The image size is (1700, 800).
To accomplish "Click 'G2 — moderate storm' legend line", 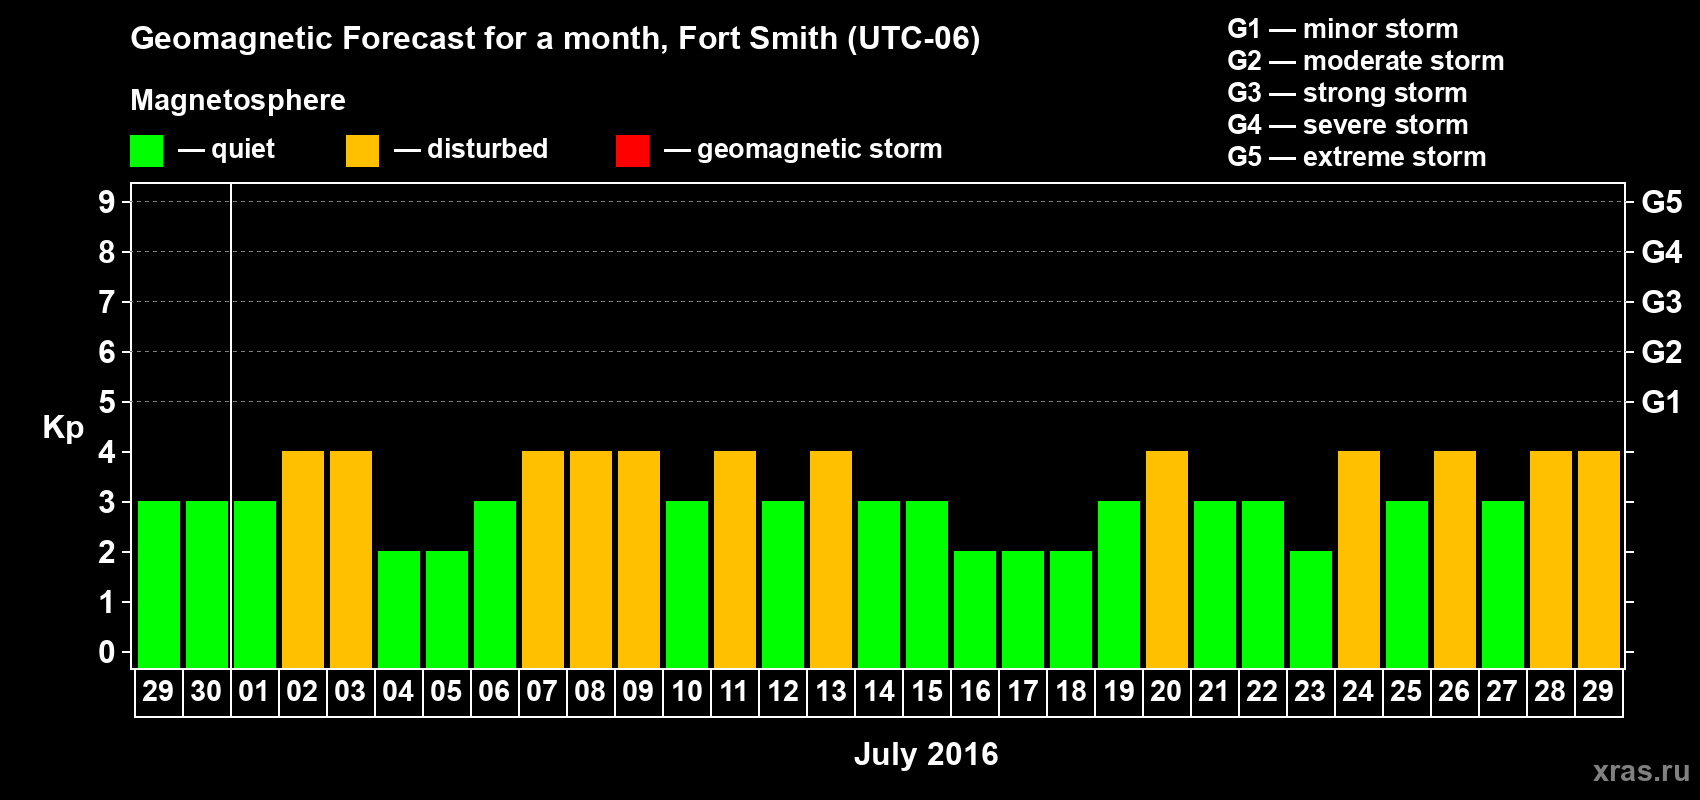I will (1365, 61).
